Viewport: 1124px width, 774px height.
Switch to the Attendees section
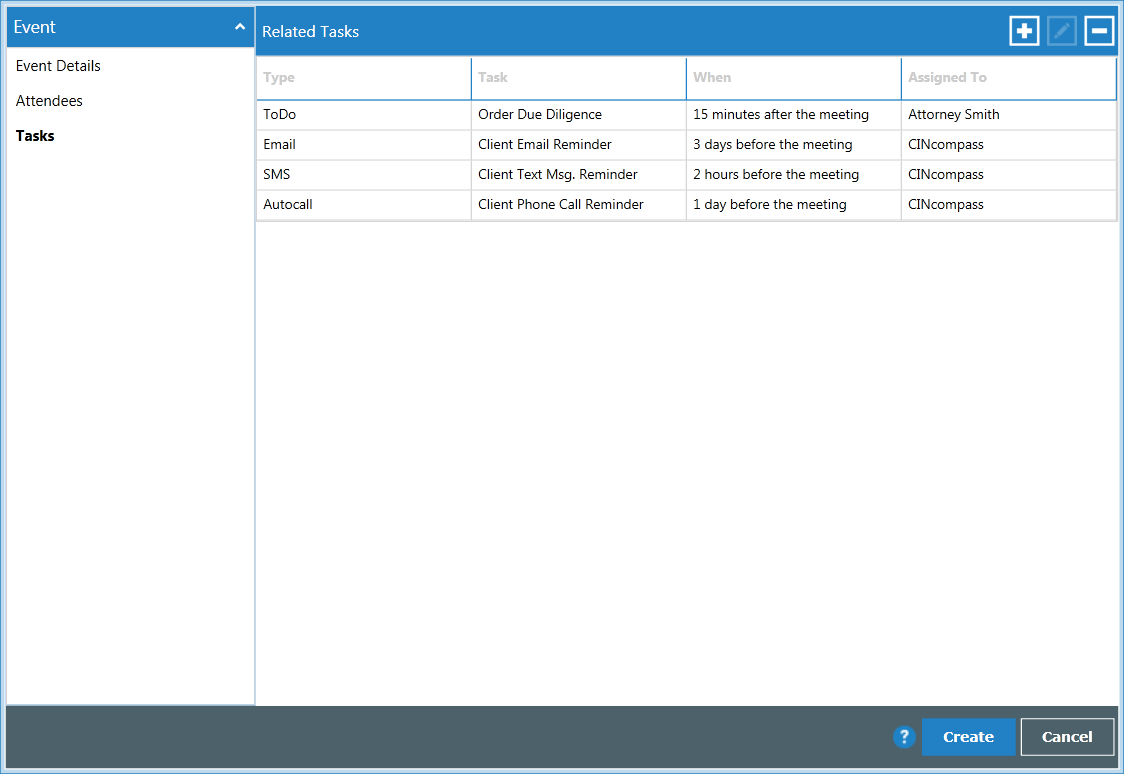click(49, 100)
